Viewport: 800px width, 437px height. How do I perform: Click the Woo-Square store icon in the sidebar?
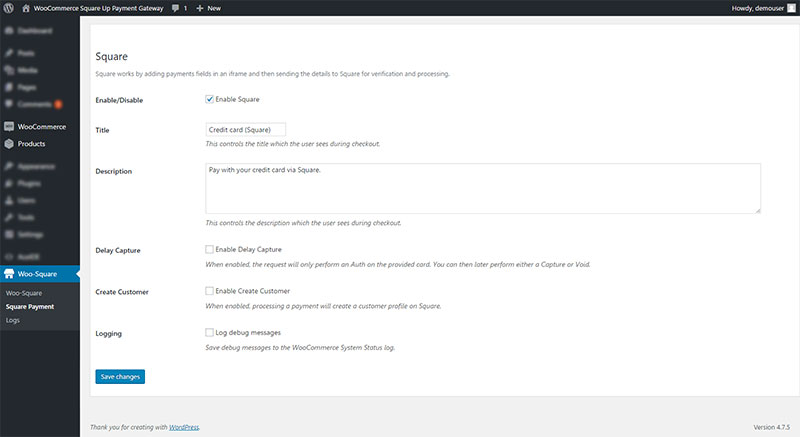tap(9, 274)
